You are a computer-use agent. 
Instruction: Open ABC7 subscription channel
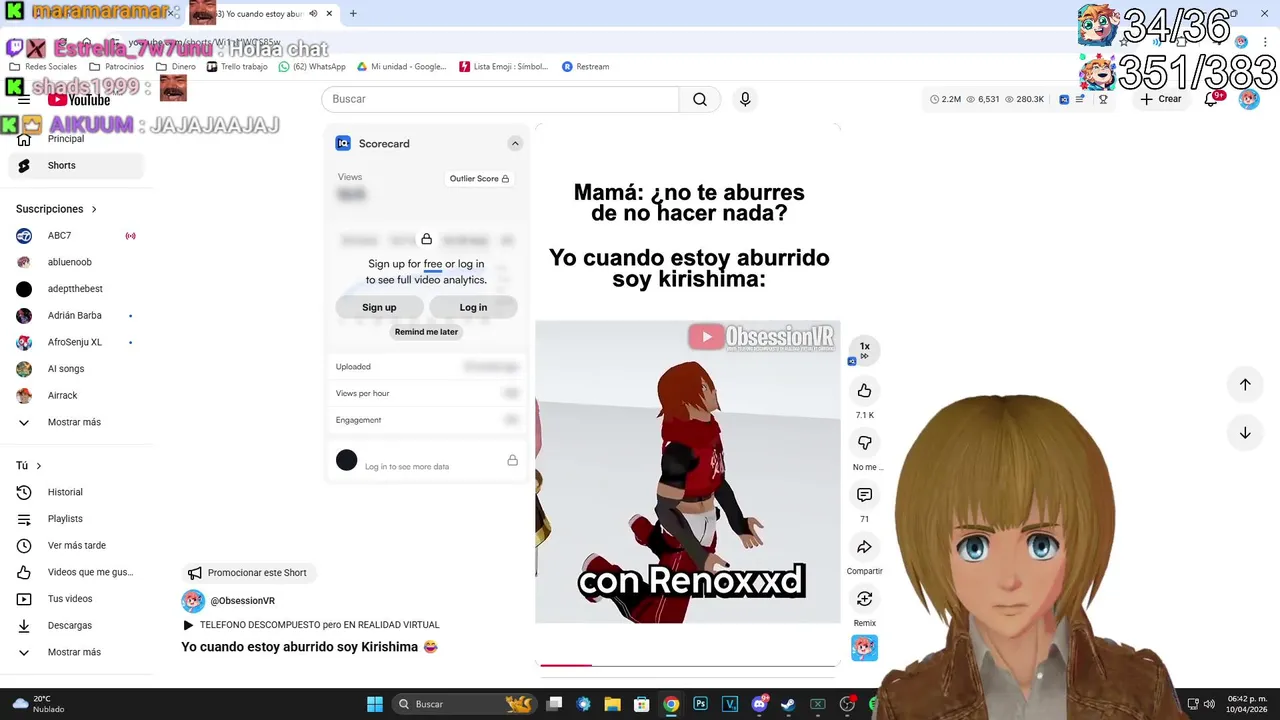[75, 236]
